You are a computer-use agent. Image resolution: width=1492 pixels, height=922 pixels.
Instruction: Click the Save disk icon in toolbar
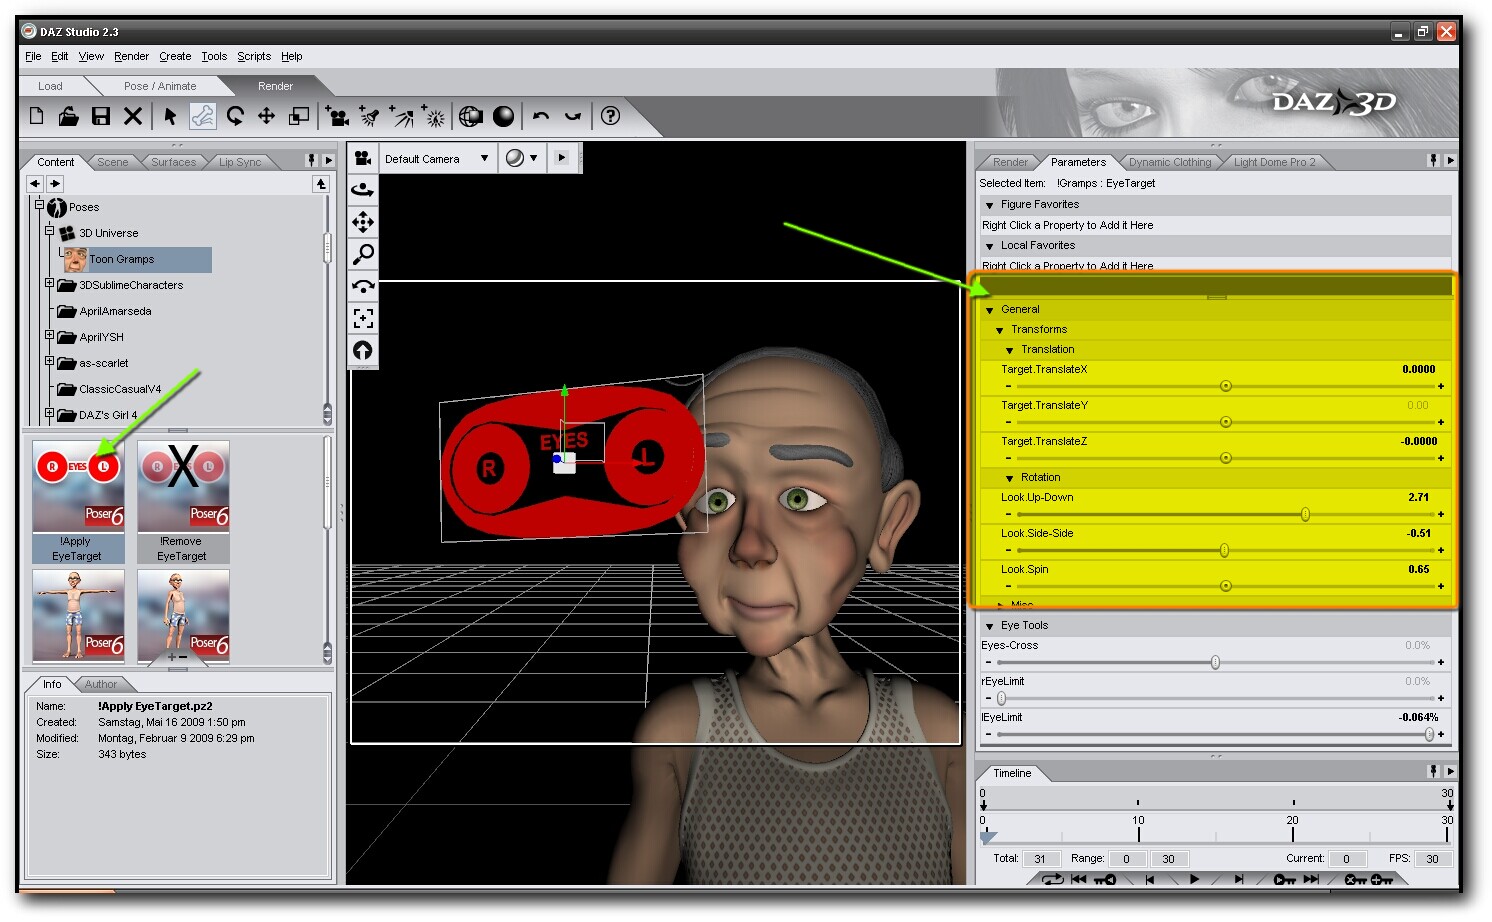(x=101, y=117)
